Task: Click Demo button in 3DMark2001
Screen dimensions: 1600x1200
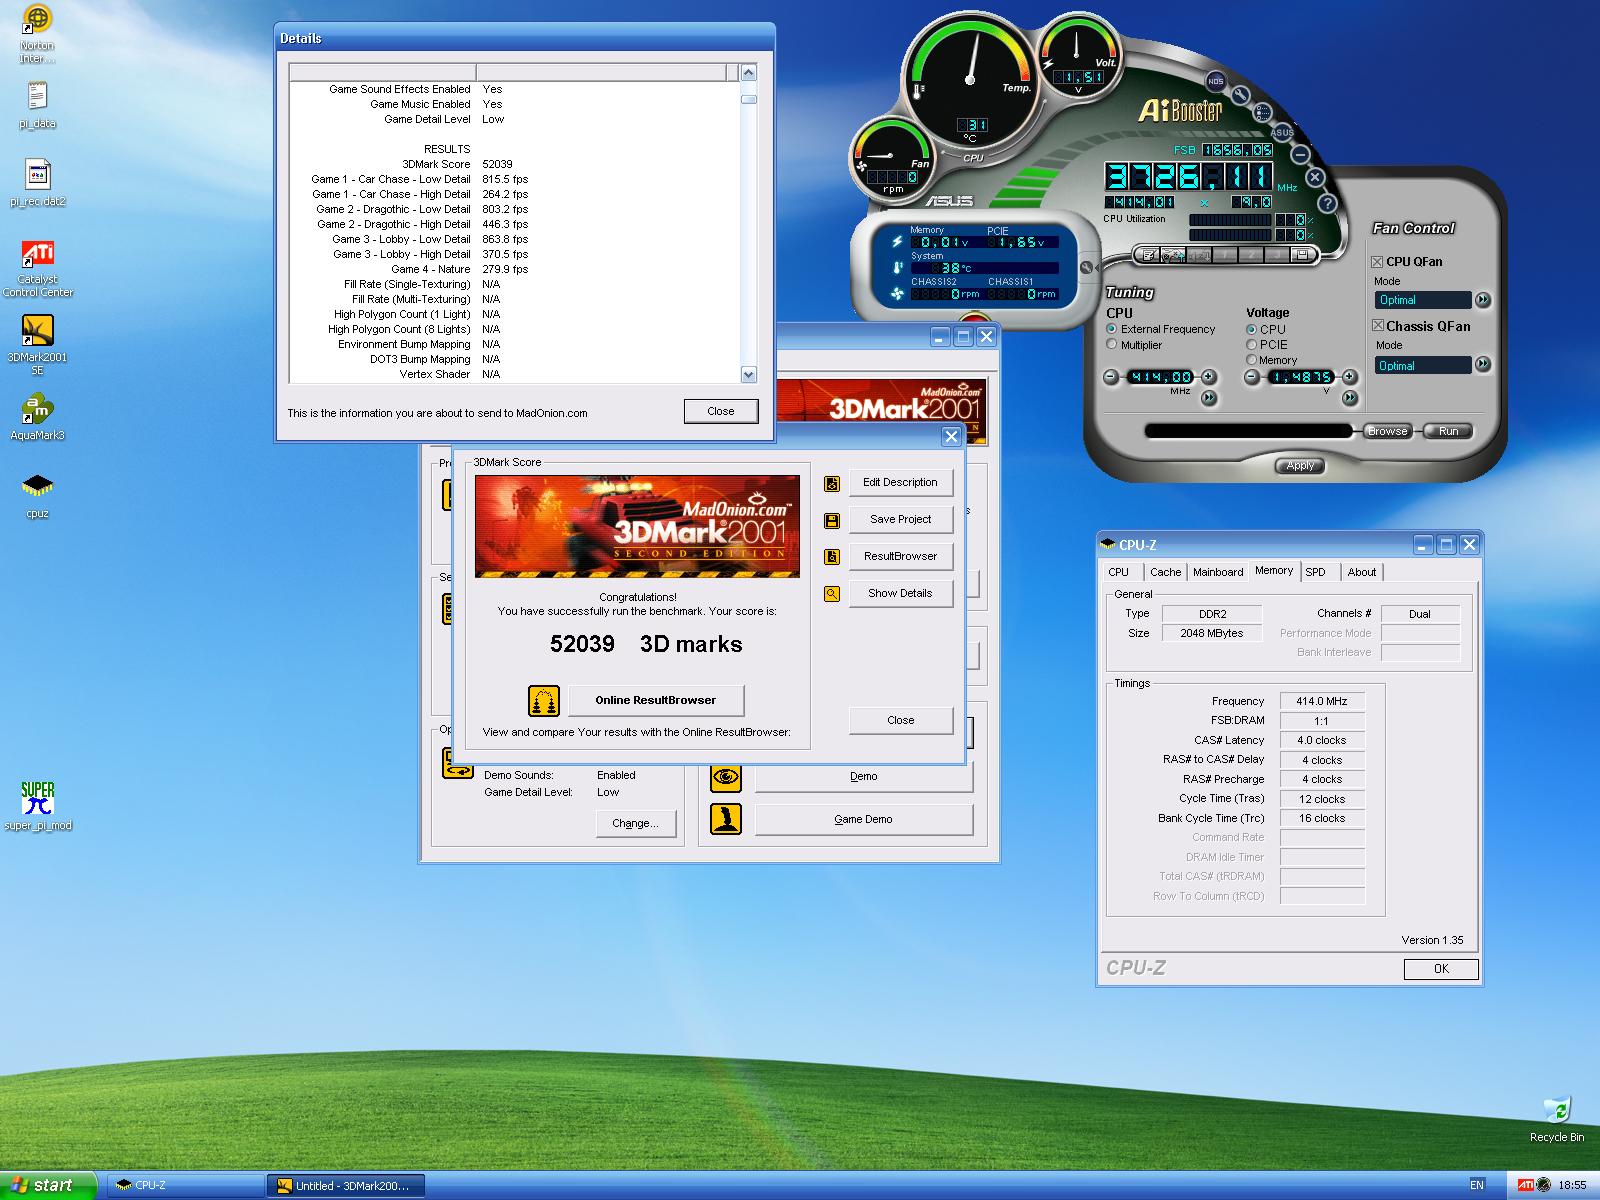Action: (863, 776)
